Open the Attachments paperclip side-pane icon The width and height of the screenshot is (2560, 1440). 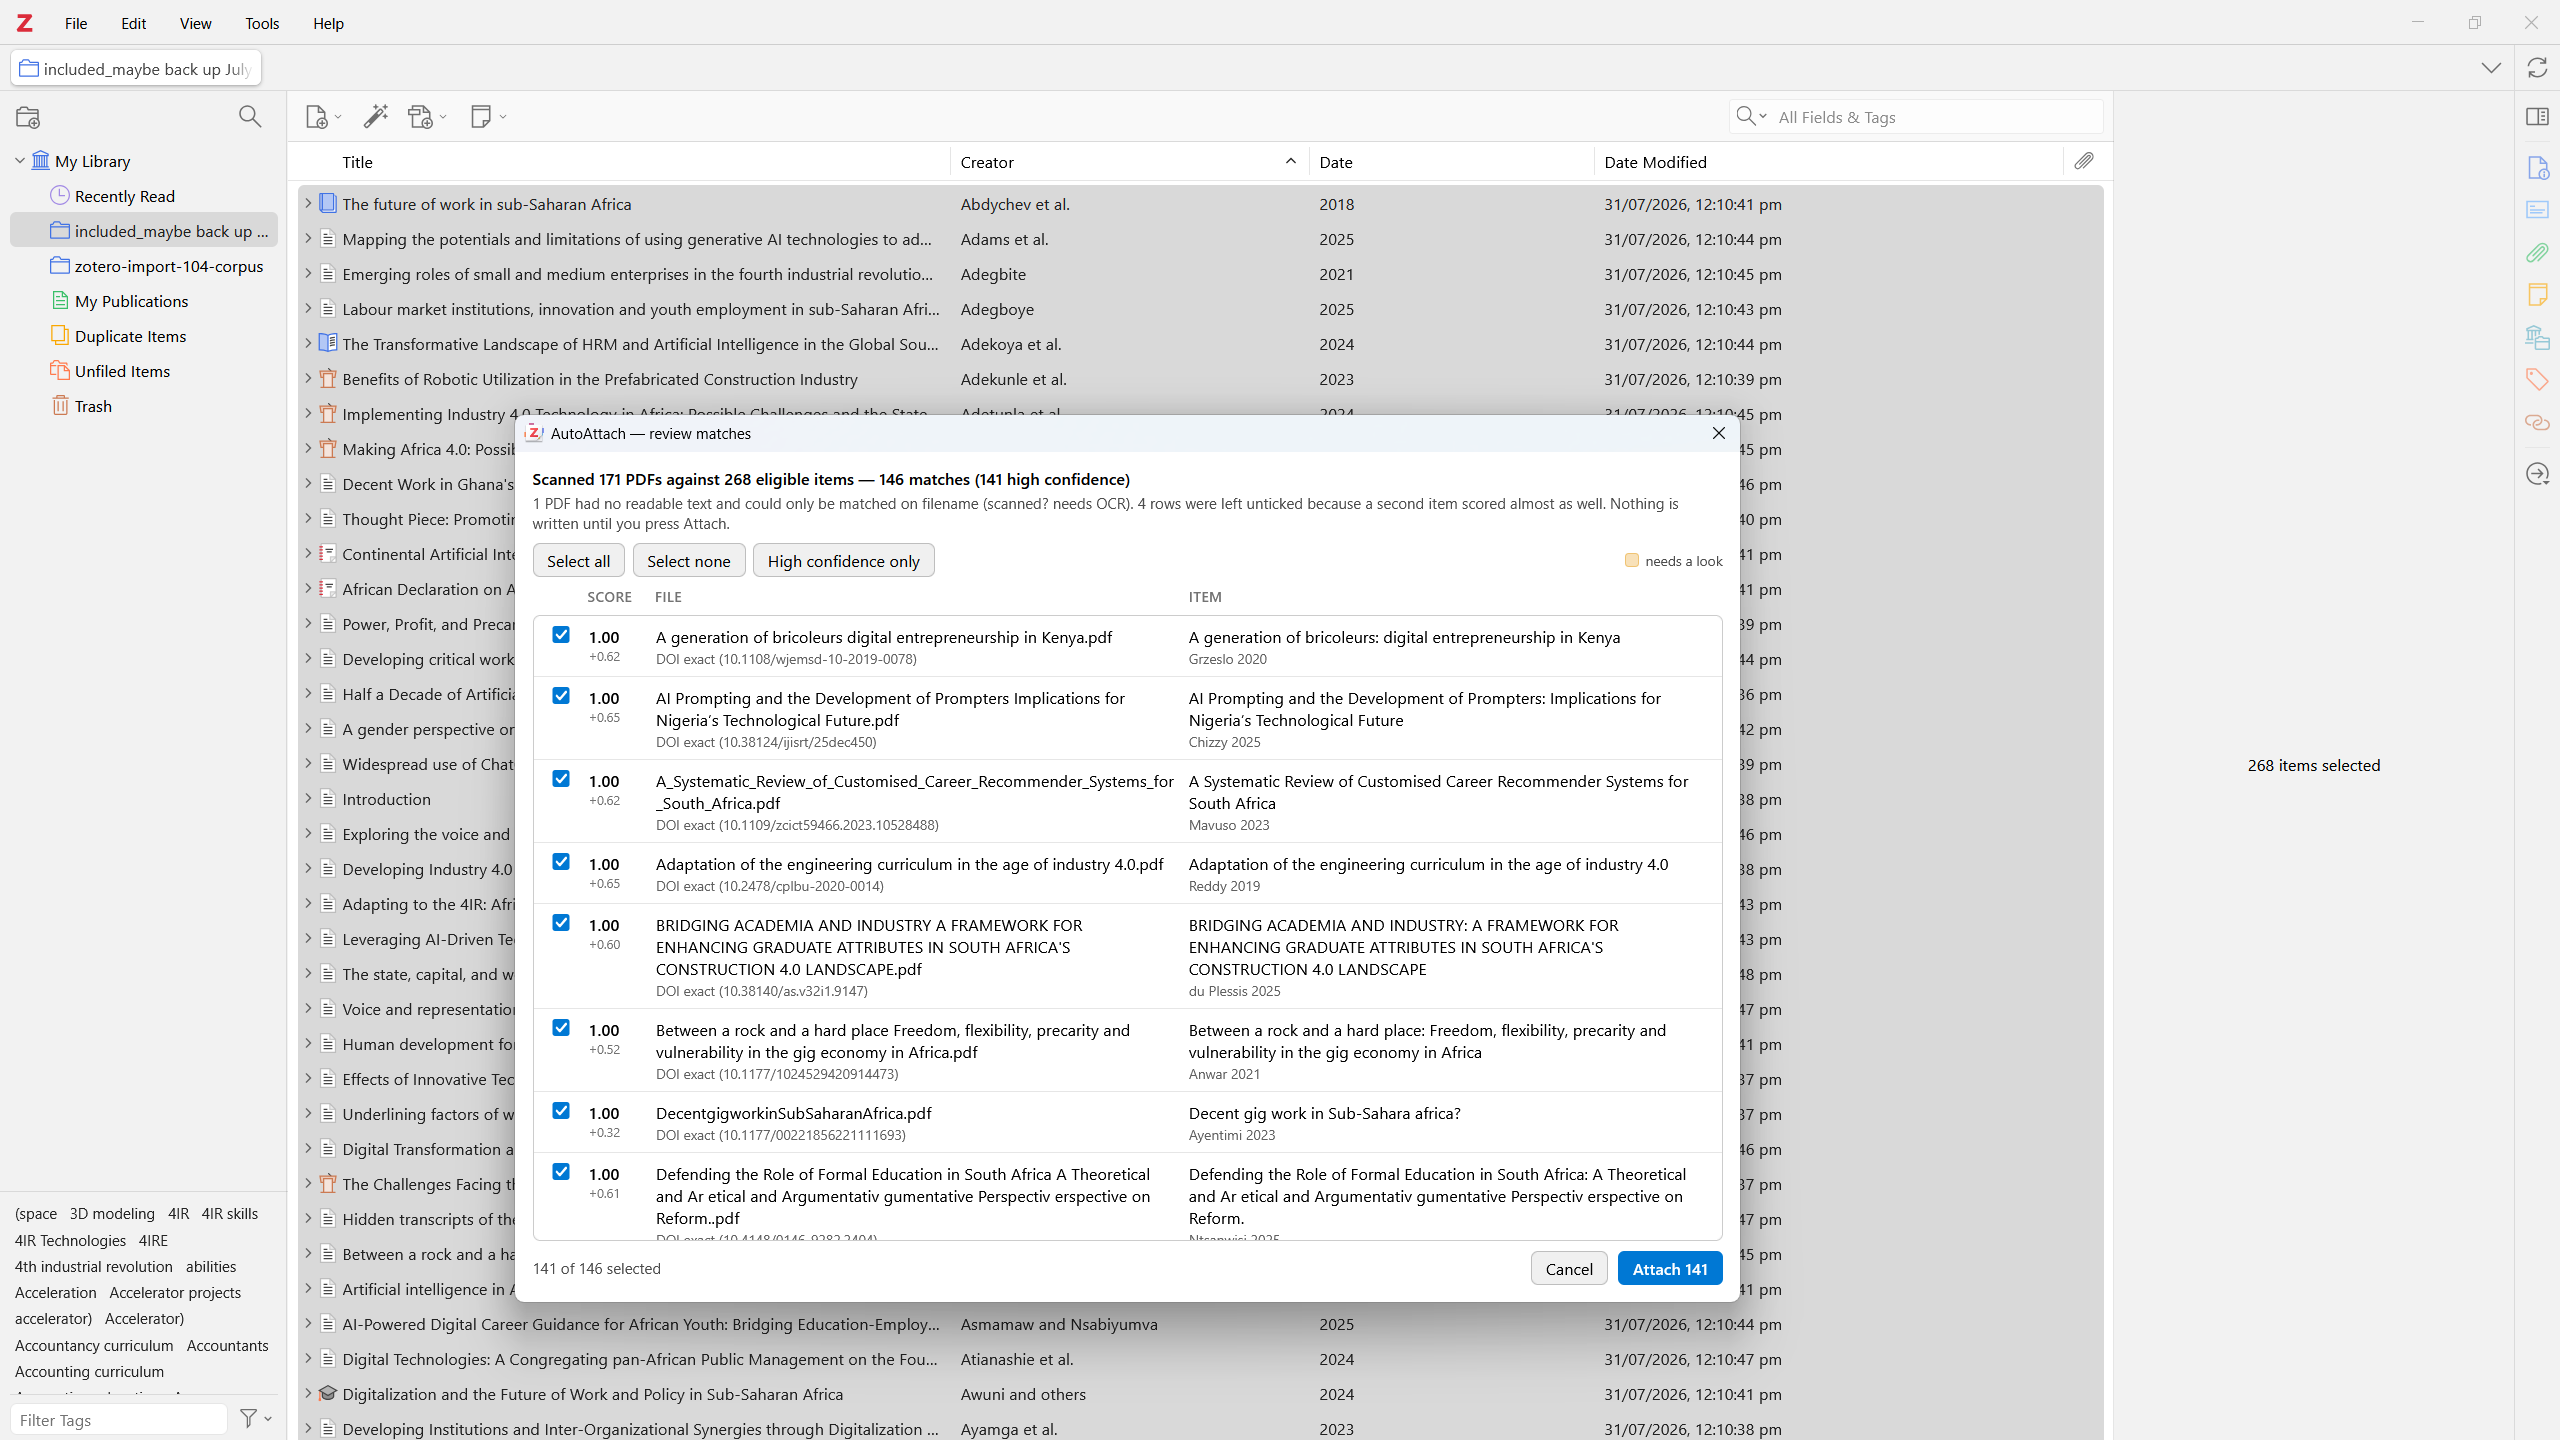(x=2537, y=253)
